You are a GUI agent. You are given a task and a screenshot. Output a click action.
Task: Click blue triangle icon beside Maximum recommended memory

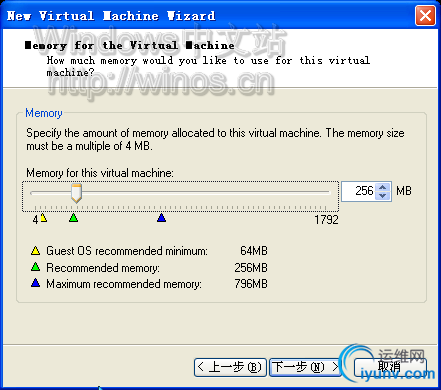pos(35,283)
